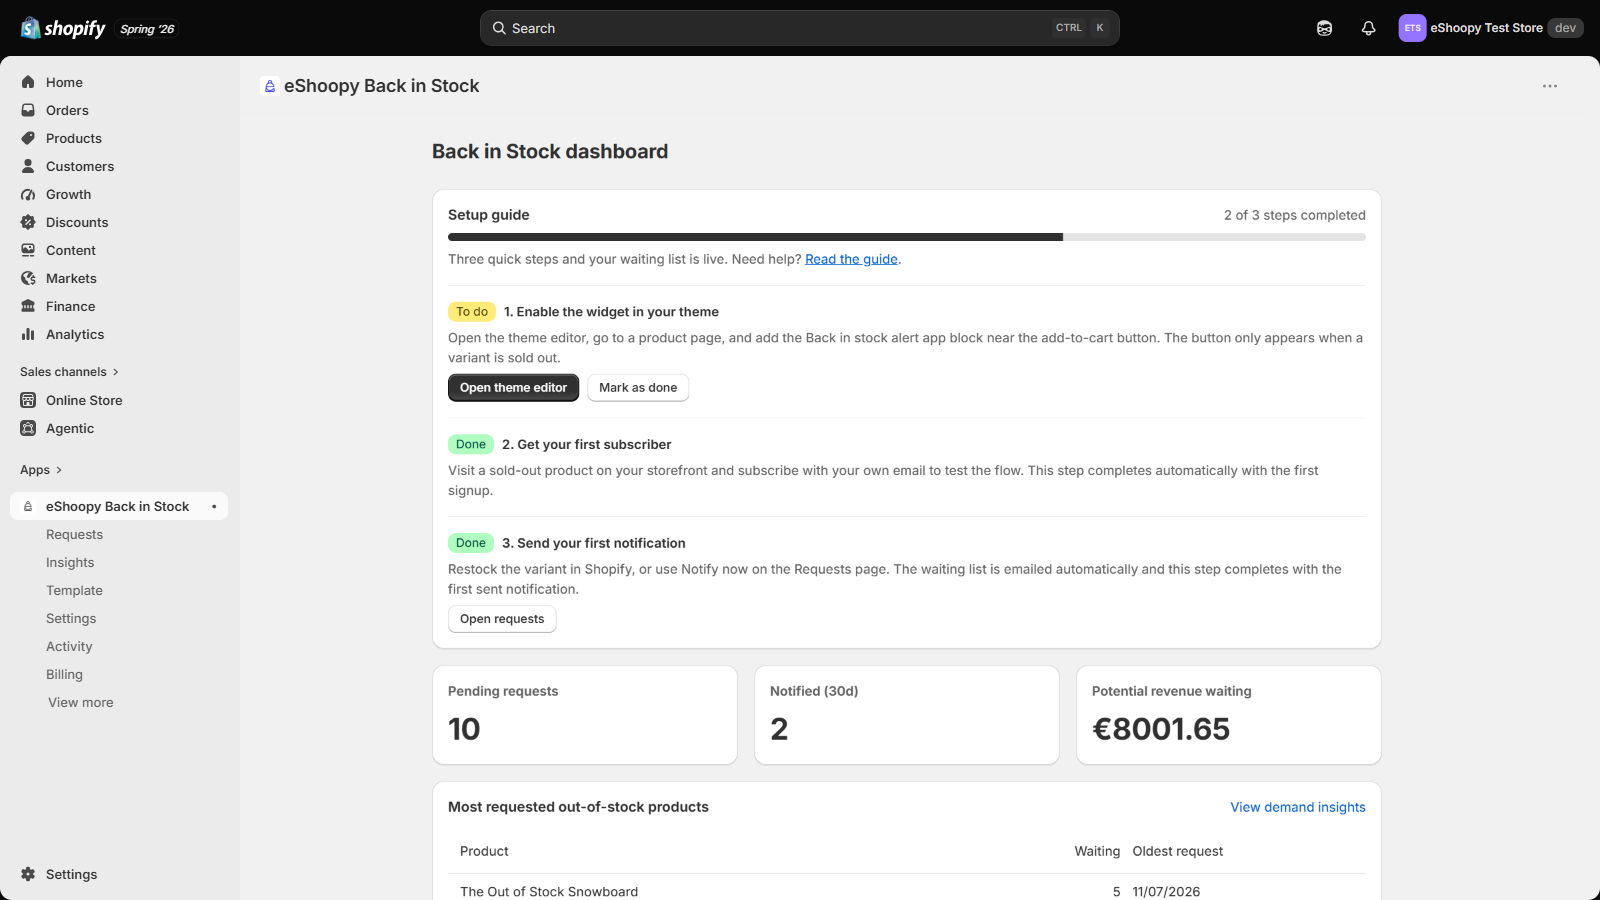Click the Markets globe icon

coord(28,278)
